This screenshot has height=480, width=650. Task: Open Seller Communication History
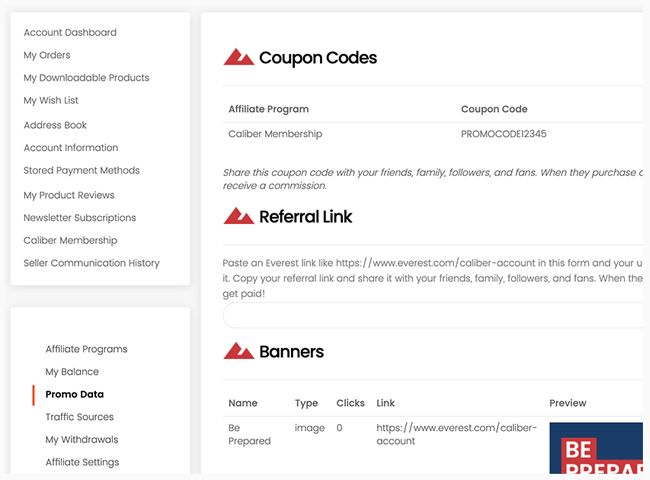click(92, 263)
